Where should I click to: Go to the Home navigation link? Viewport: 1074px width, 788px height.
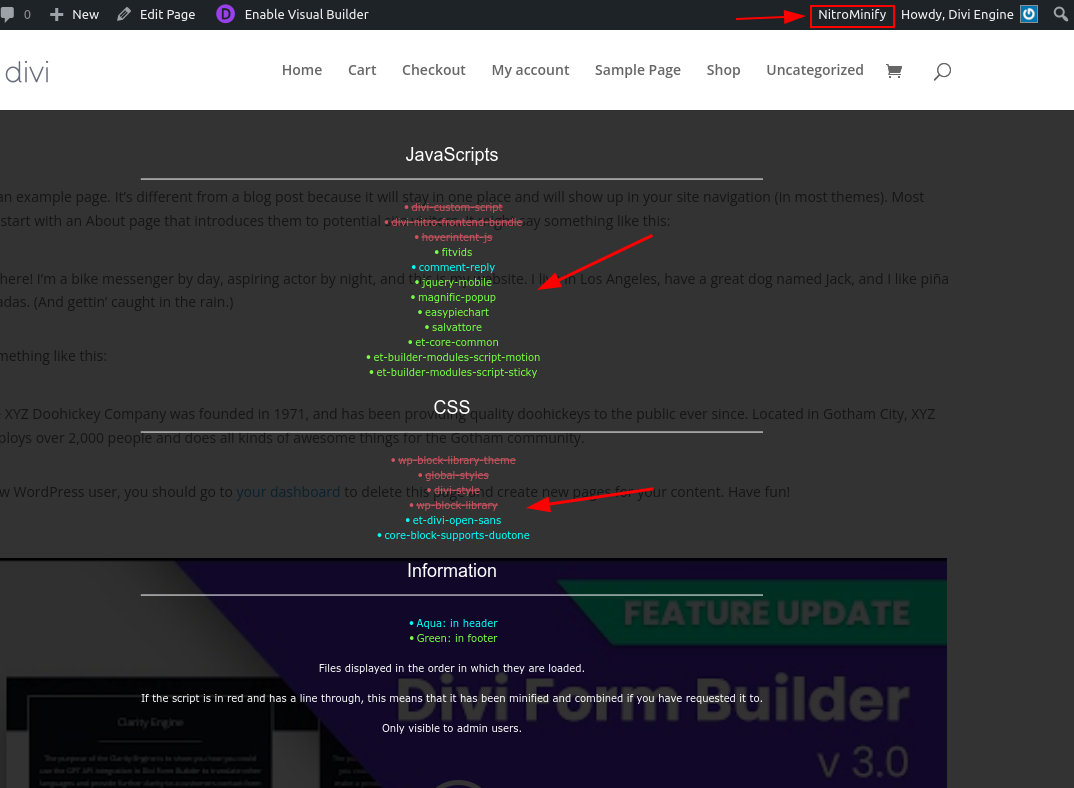click(x=301, y=70)
